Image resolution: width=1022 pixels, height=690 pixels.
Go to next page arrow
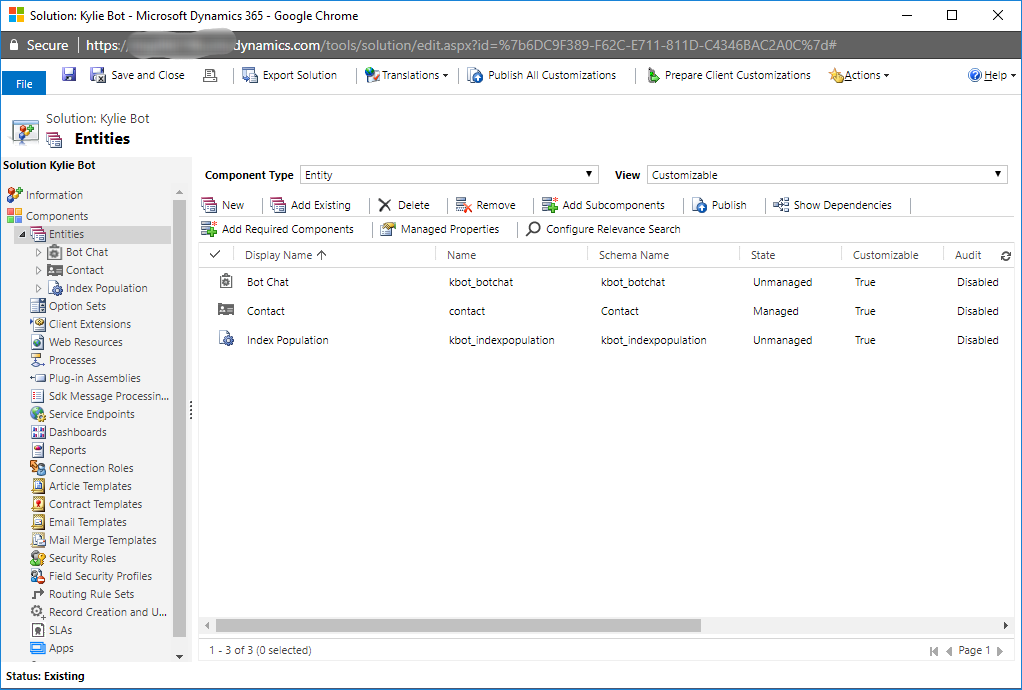[x=1000, y=651]
